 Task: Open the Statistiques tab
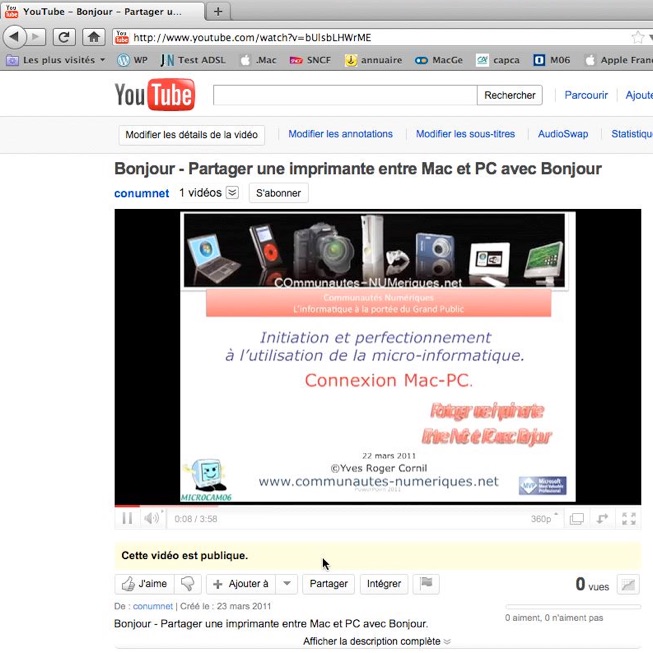[x=631, y=134]
